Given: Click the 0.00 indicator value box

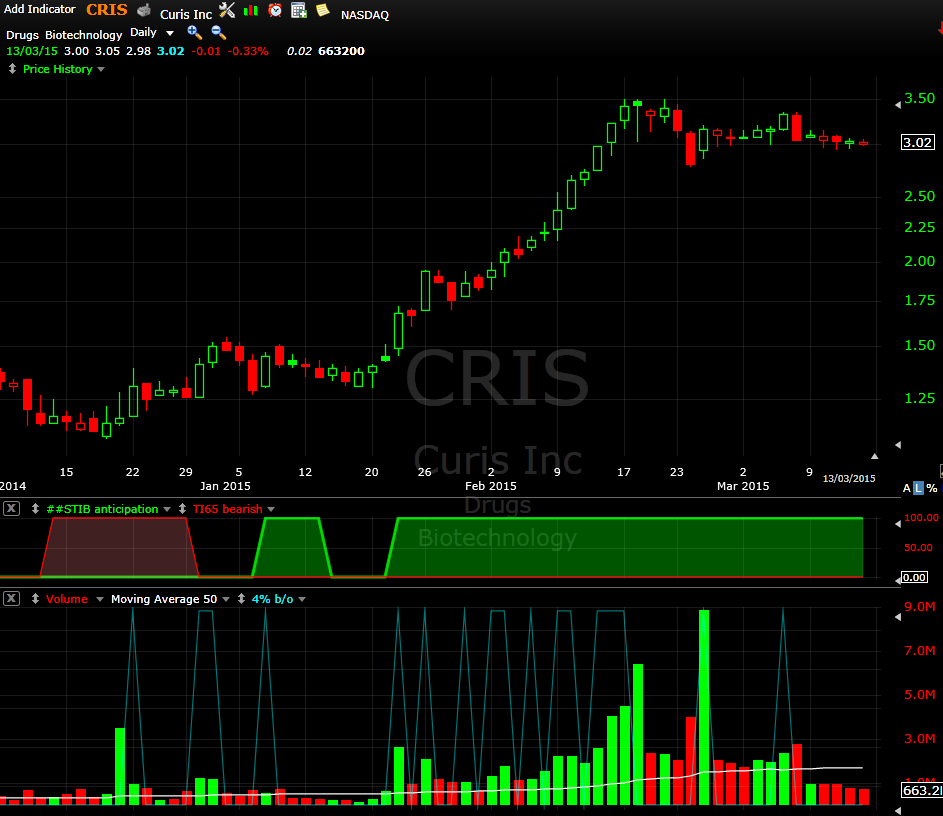Looking at the screenshot, I should 914,577.
